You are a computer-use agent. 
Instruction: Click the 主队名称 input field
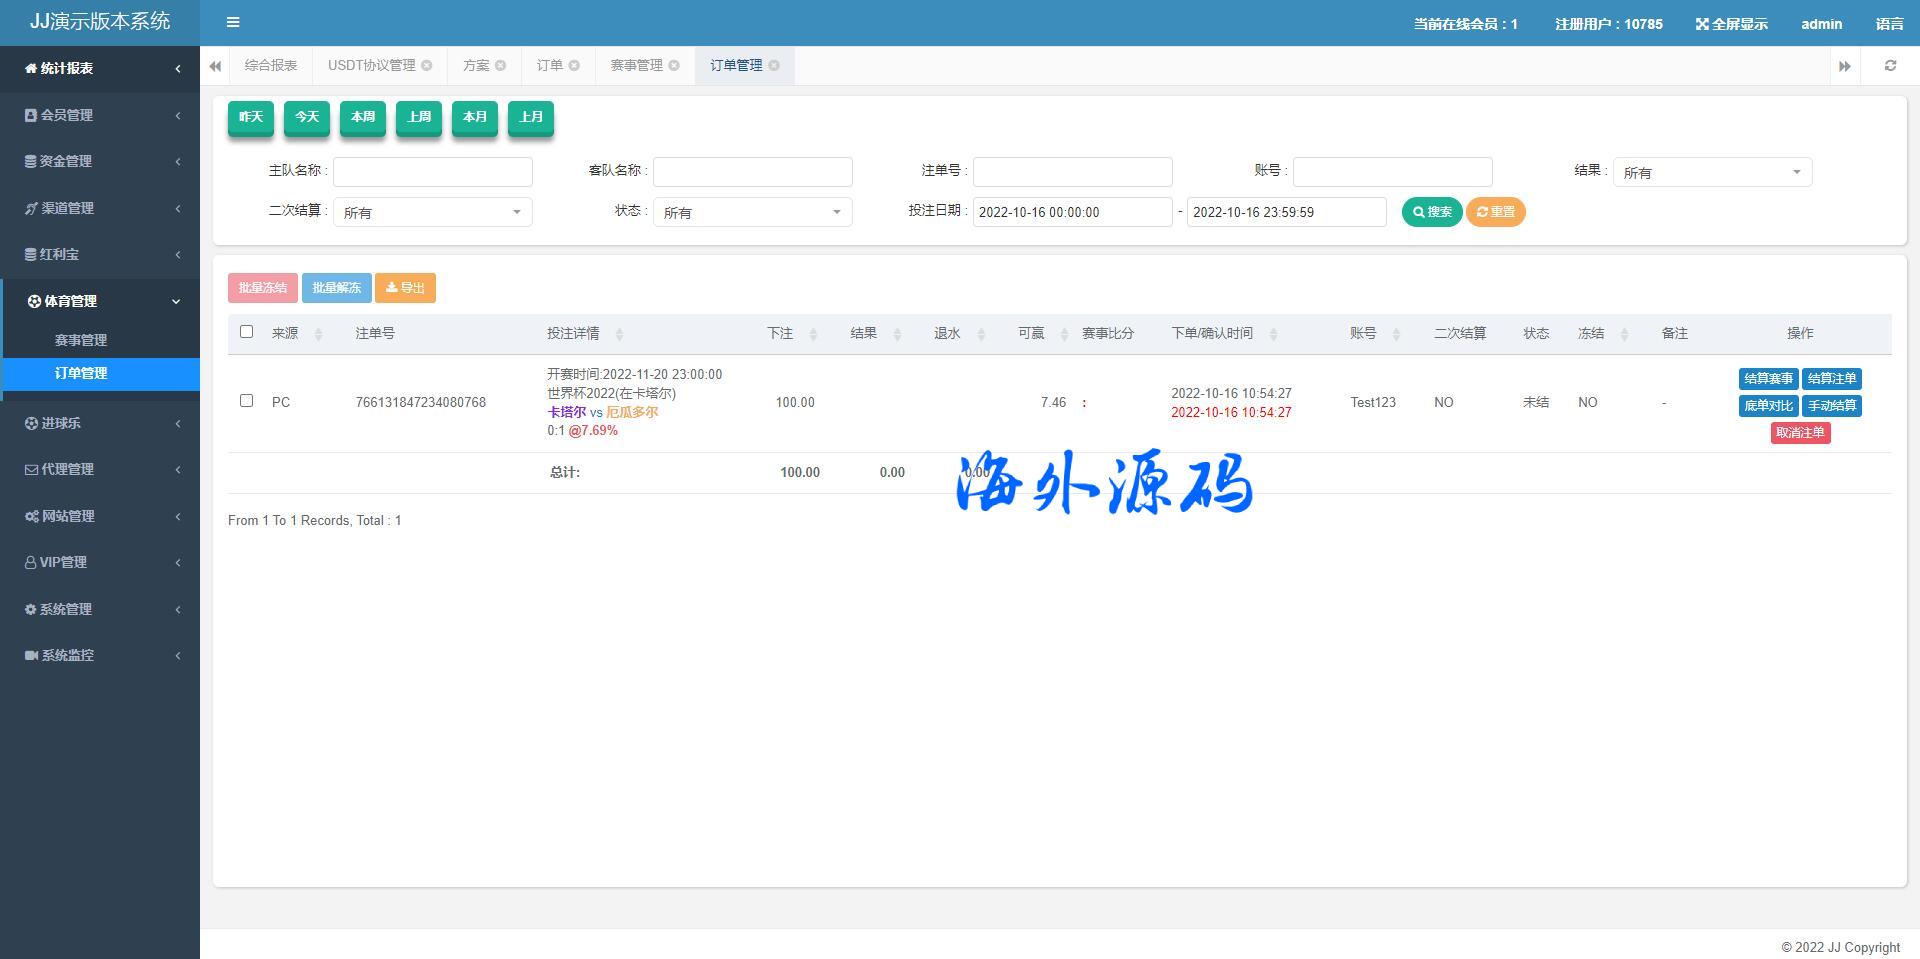(432, 172)
